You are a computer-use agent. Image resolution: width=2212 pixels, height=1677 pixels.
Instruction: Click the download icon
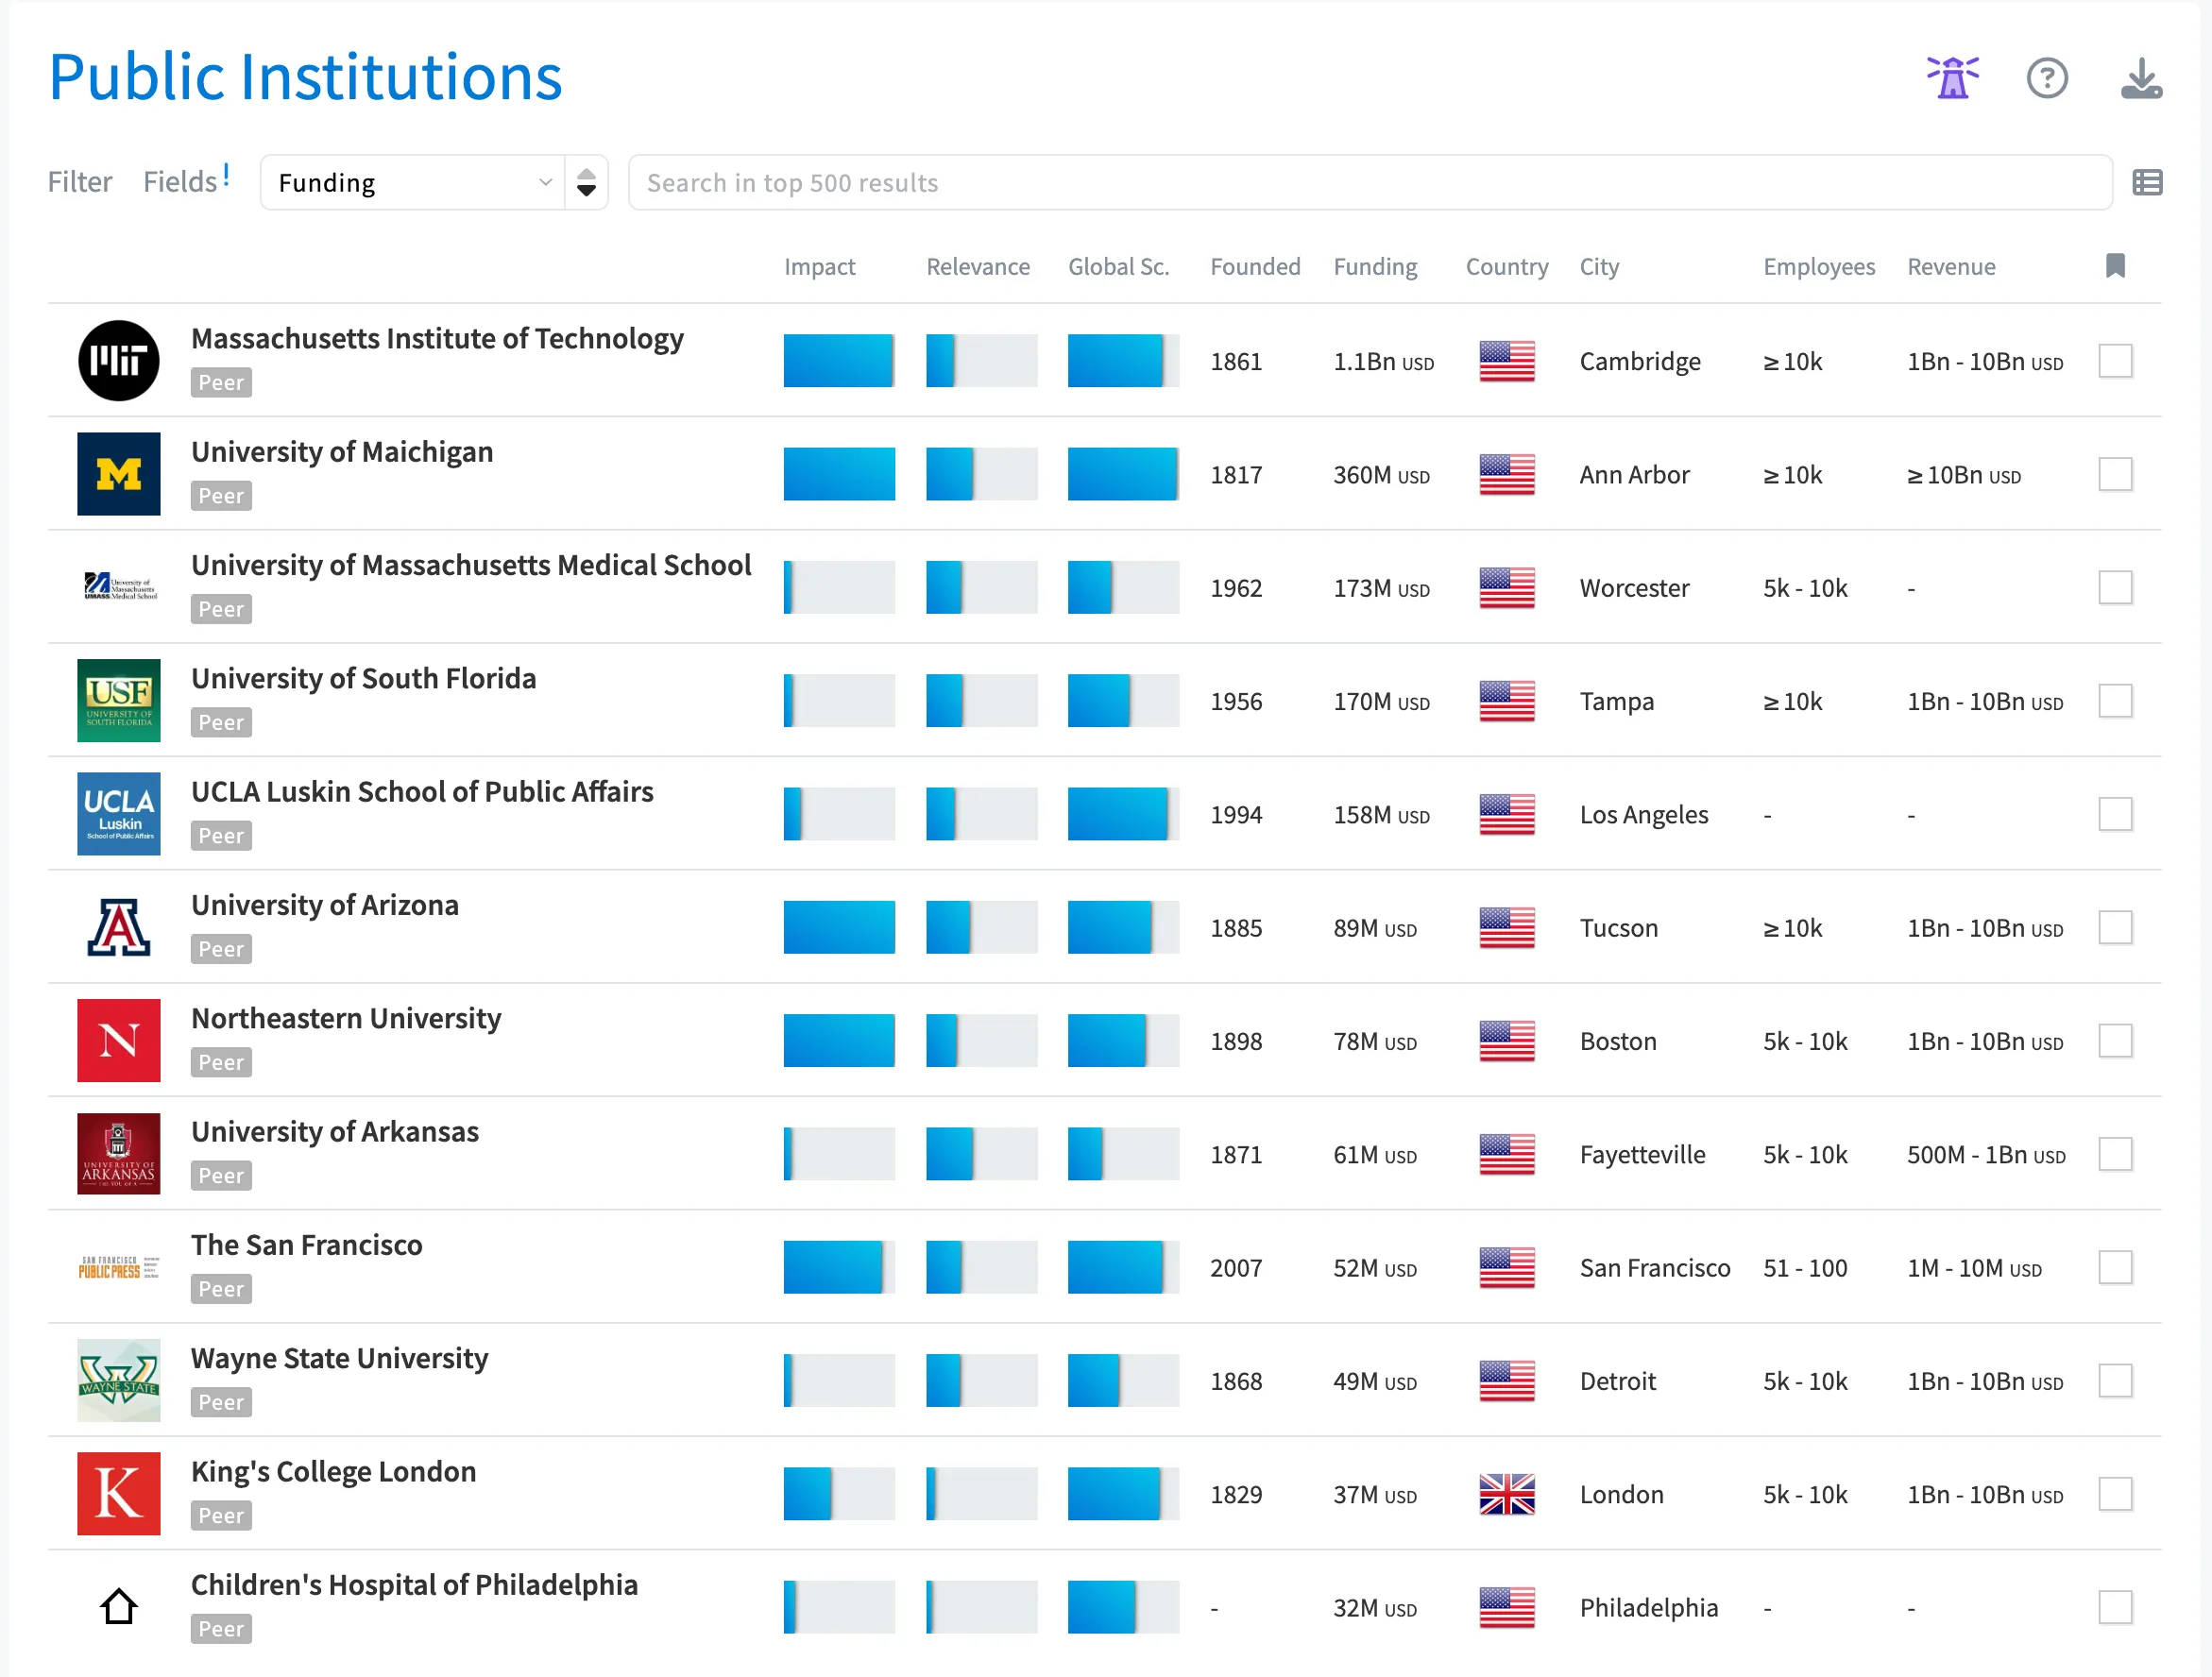[2140, 78]
